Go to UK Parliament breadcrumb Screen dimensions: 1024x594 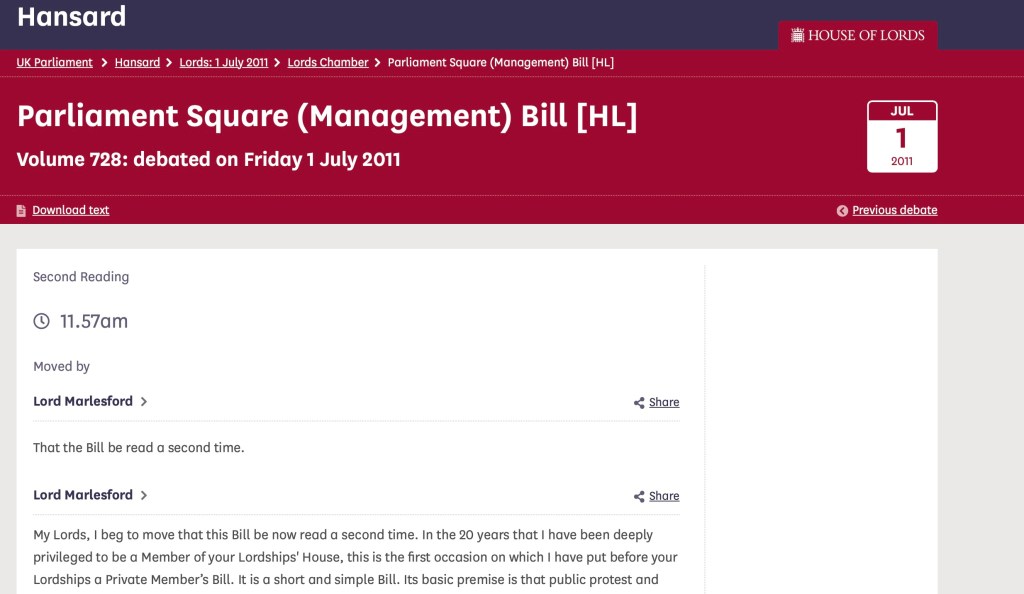[54, 62]
